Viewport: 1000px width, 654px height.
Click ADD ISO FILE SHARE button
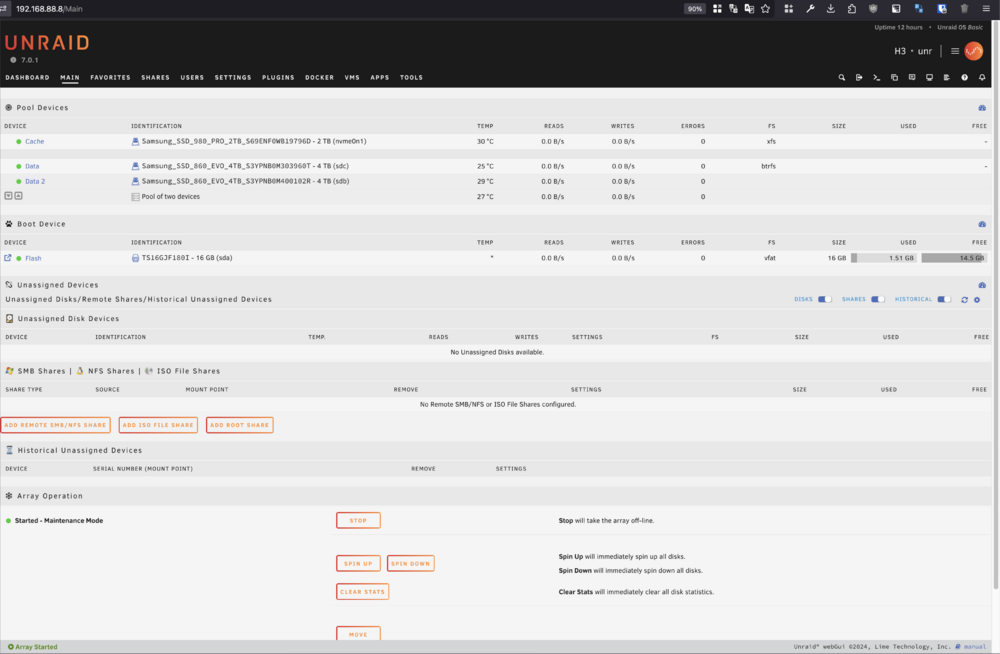[158, 425]
